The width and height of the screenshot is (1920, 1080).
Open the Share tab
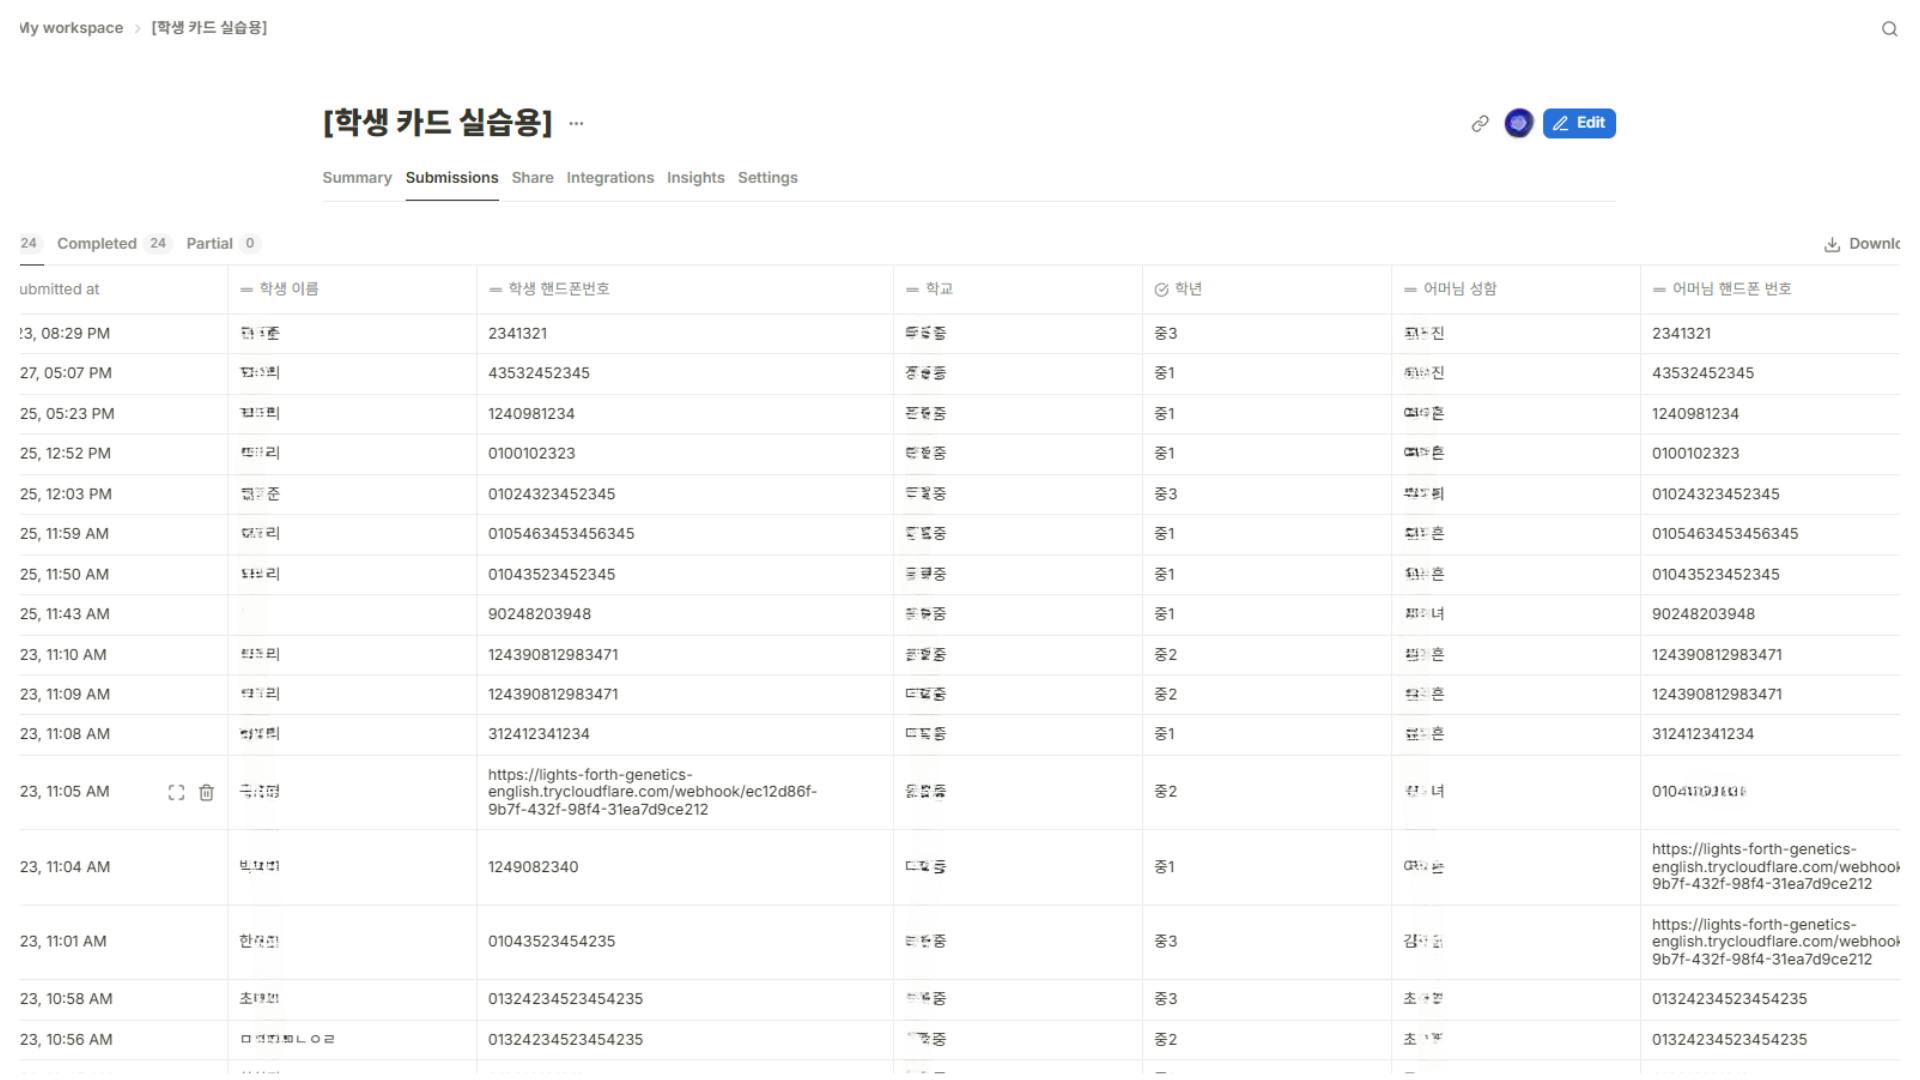pos(532,178)
